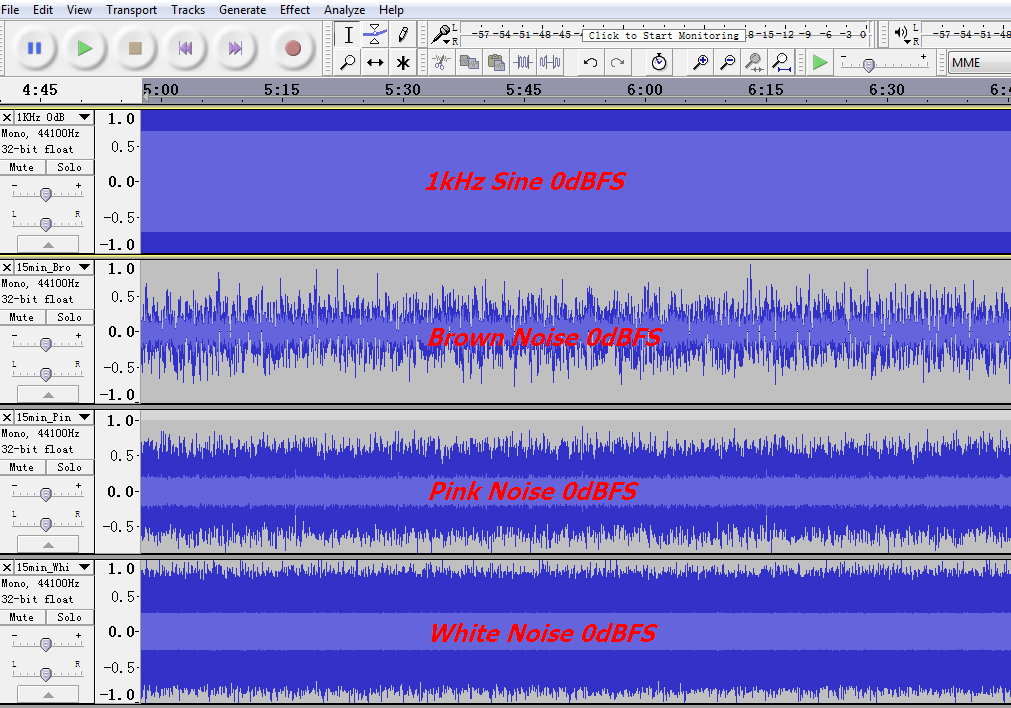1011x708 pixels.
Task: Close the 1KHz 0dB track
Action: tap(7, 117)
